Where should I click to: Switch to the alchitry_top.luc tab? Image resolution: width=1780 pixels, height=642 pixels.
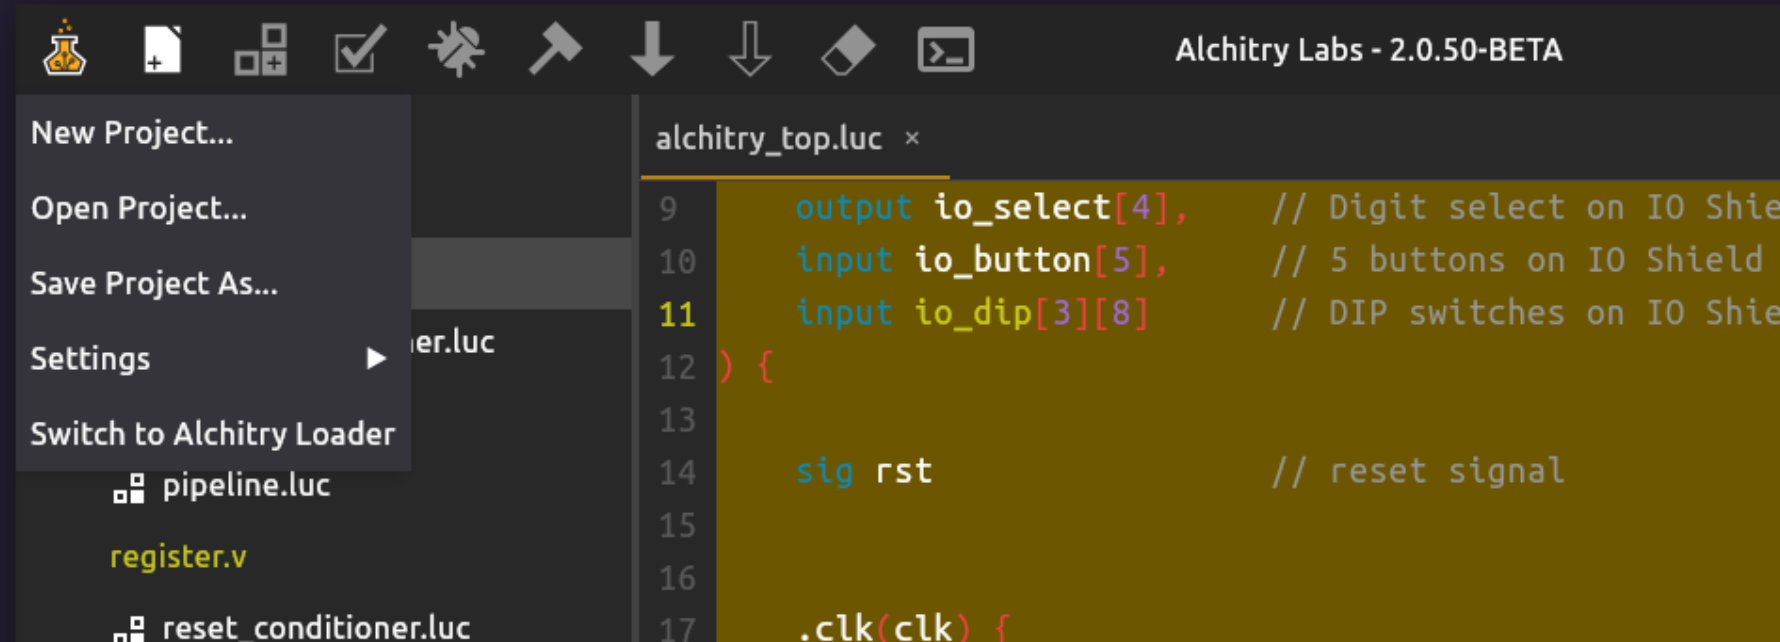click(x=768, y=139)
